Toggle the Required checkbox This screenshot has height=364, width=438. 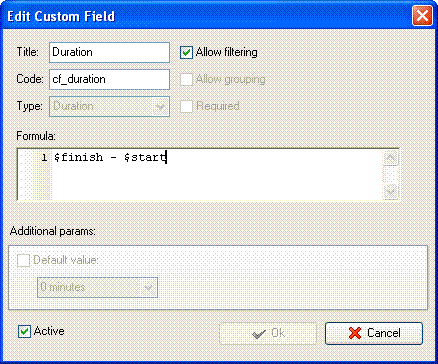pos(186,106)
